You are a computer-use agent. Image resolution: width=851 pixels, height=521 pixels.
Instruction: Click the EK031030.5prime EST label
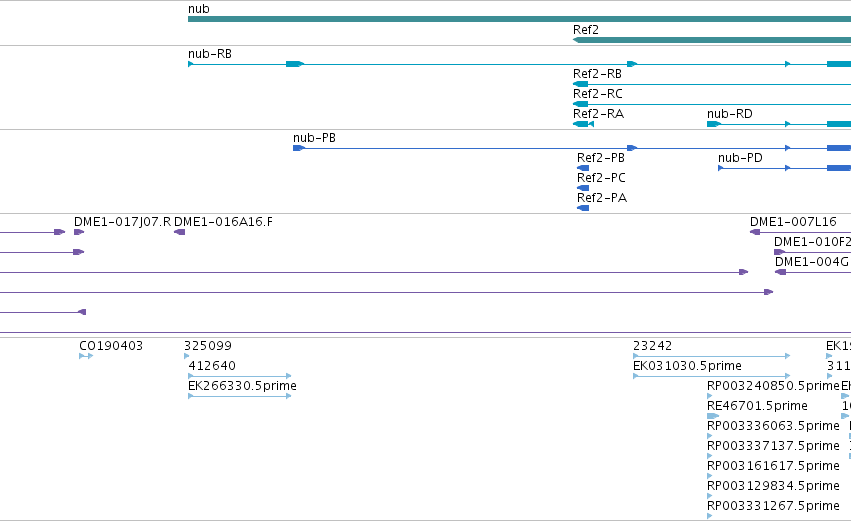click(687, 366)
